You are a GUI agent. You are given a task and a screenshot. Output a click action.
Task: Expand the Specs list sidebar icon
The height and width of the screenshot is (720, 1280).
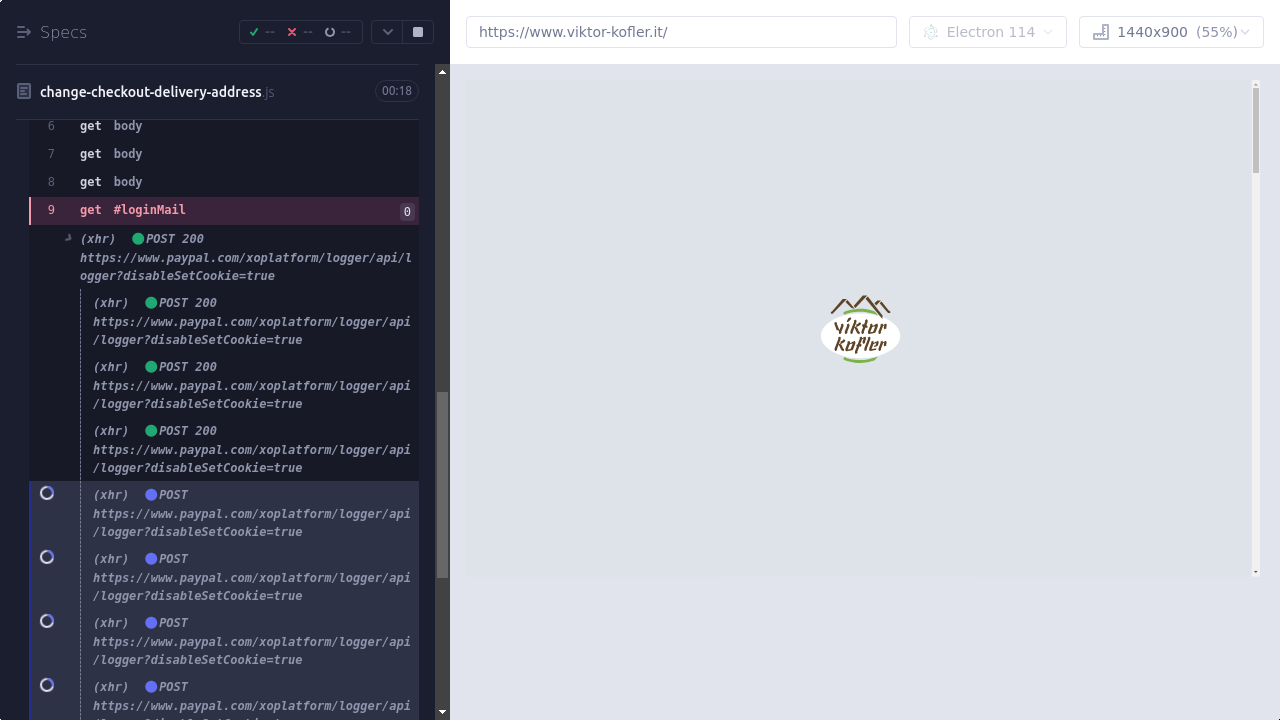pos(24,32)
